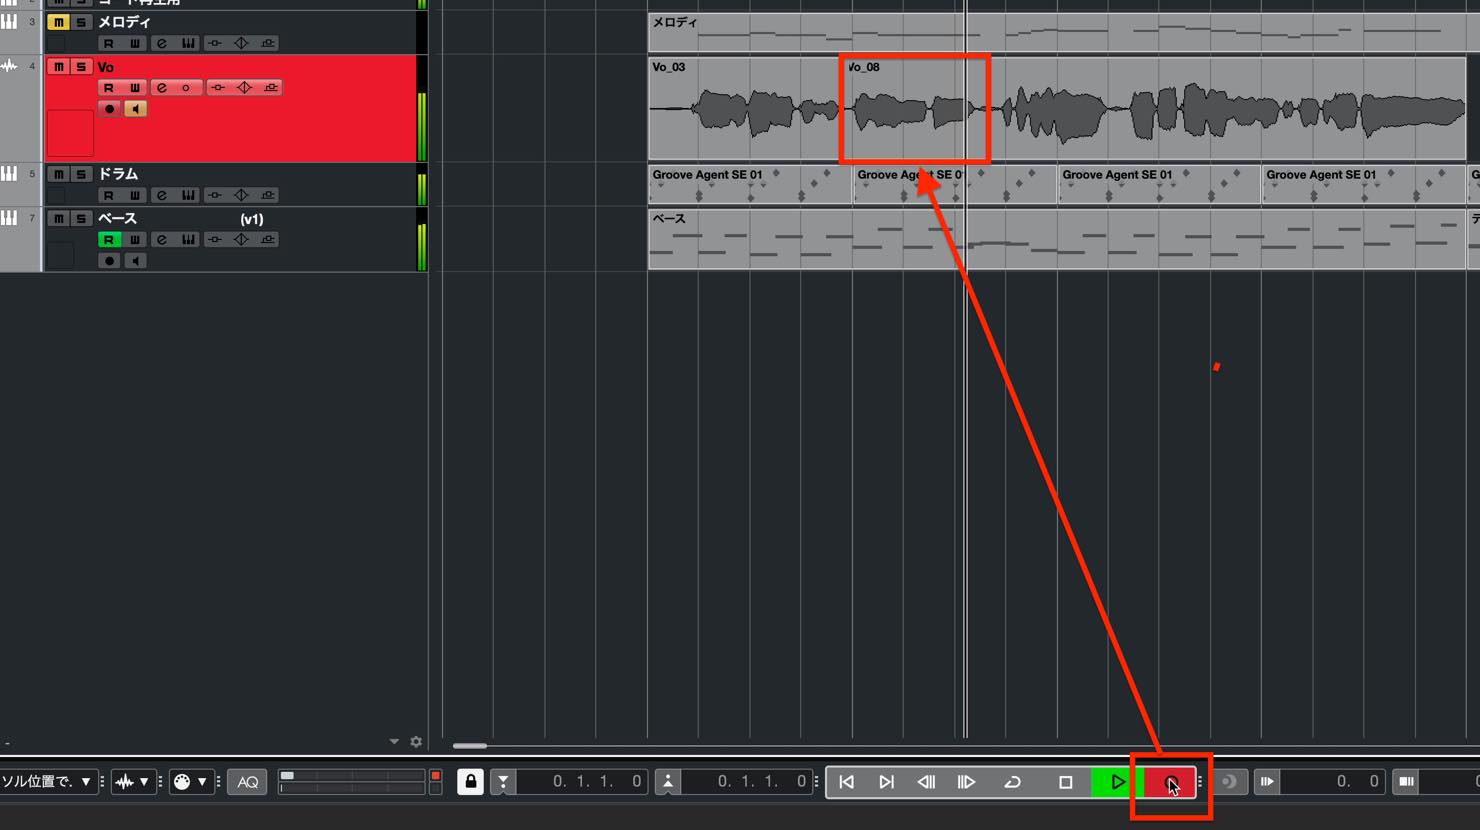This screenshot has height=830, width=1480.
Task: Solo the ドラム track
Action: 81,174
